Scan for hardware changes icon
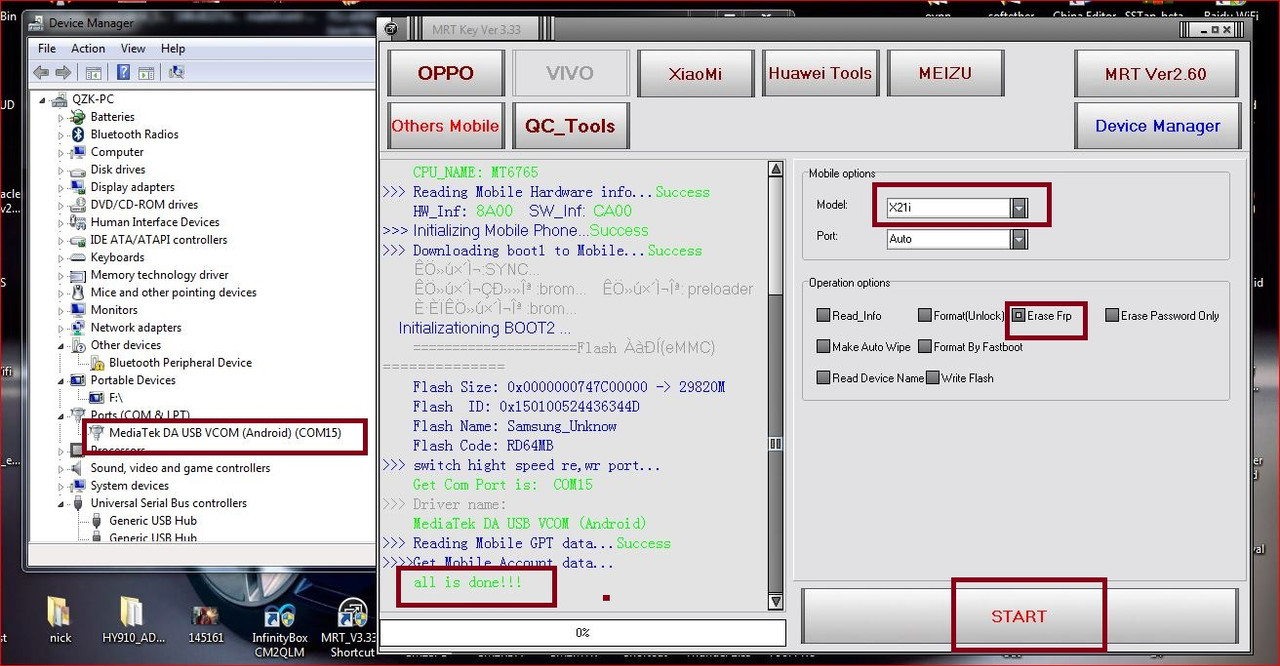Viewport: 1280px width, 666px height. pyautogui.click(x=177, y=72)
